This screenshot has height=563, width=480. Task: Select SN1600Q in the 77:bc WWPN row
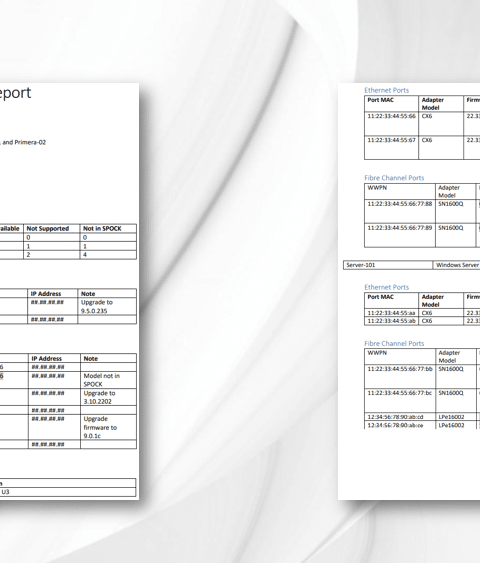451,393
